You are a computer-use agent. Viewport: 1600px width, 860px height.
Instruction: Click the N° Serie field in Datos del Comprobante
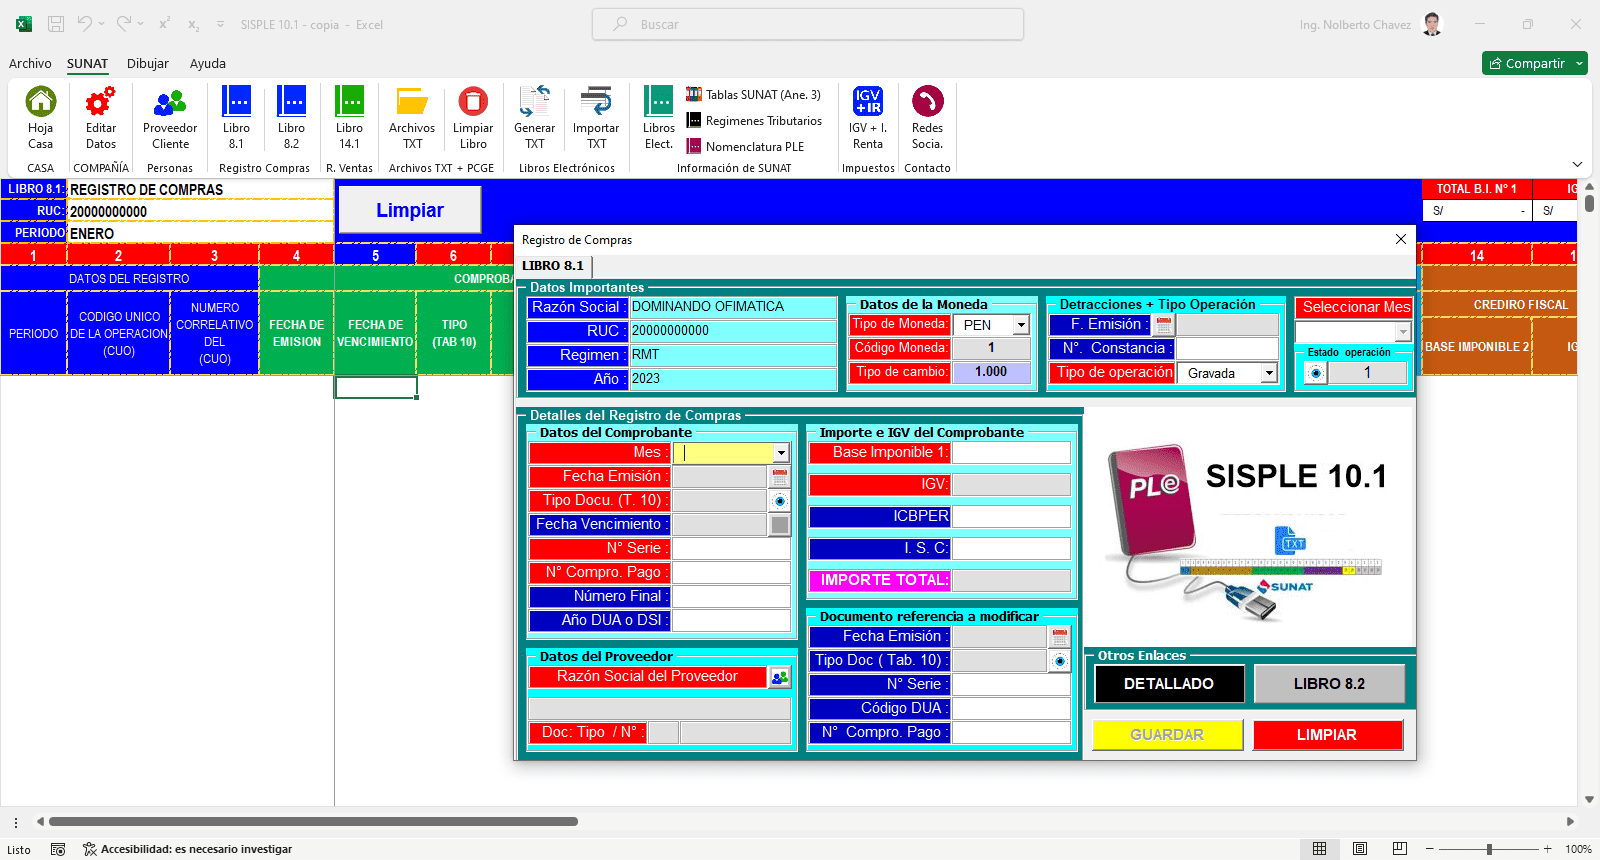tap(731, 549)
